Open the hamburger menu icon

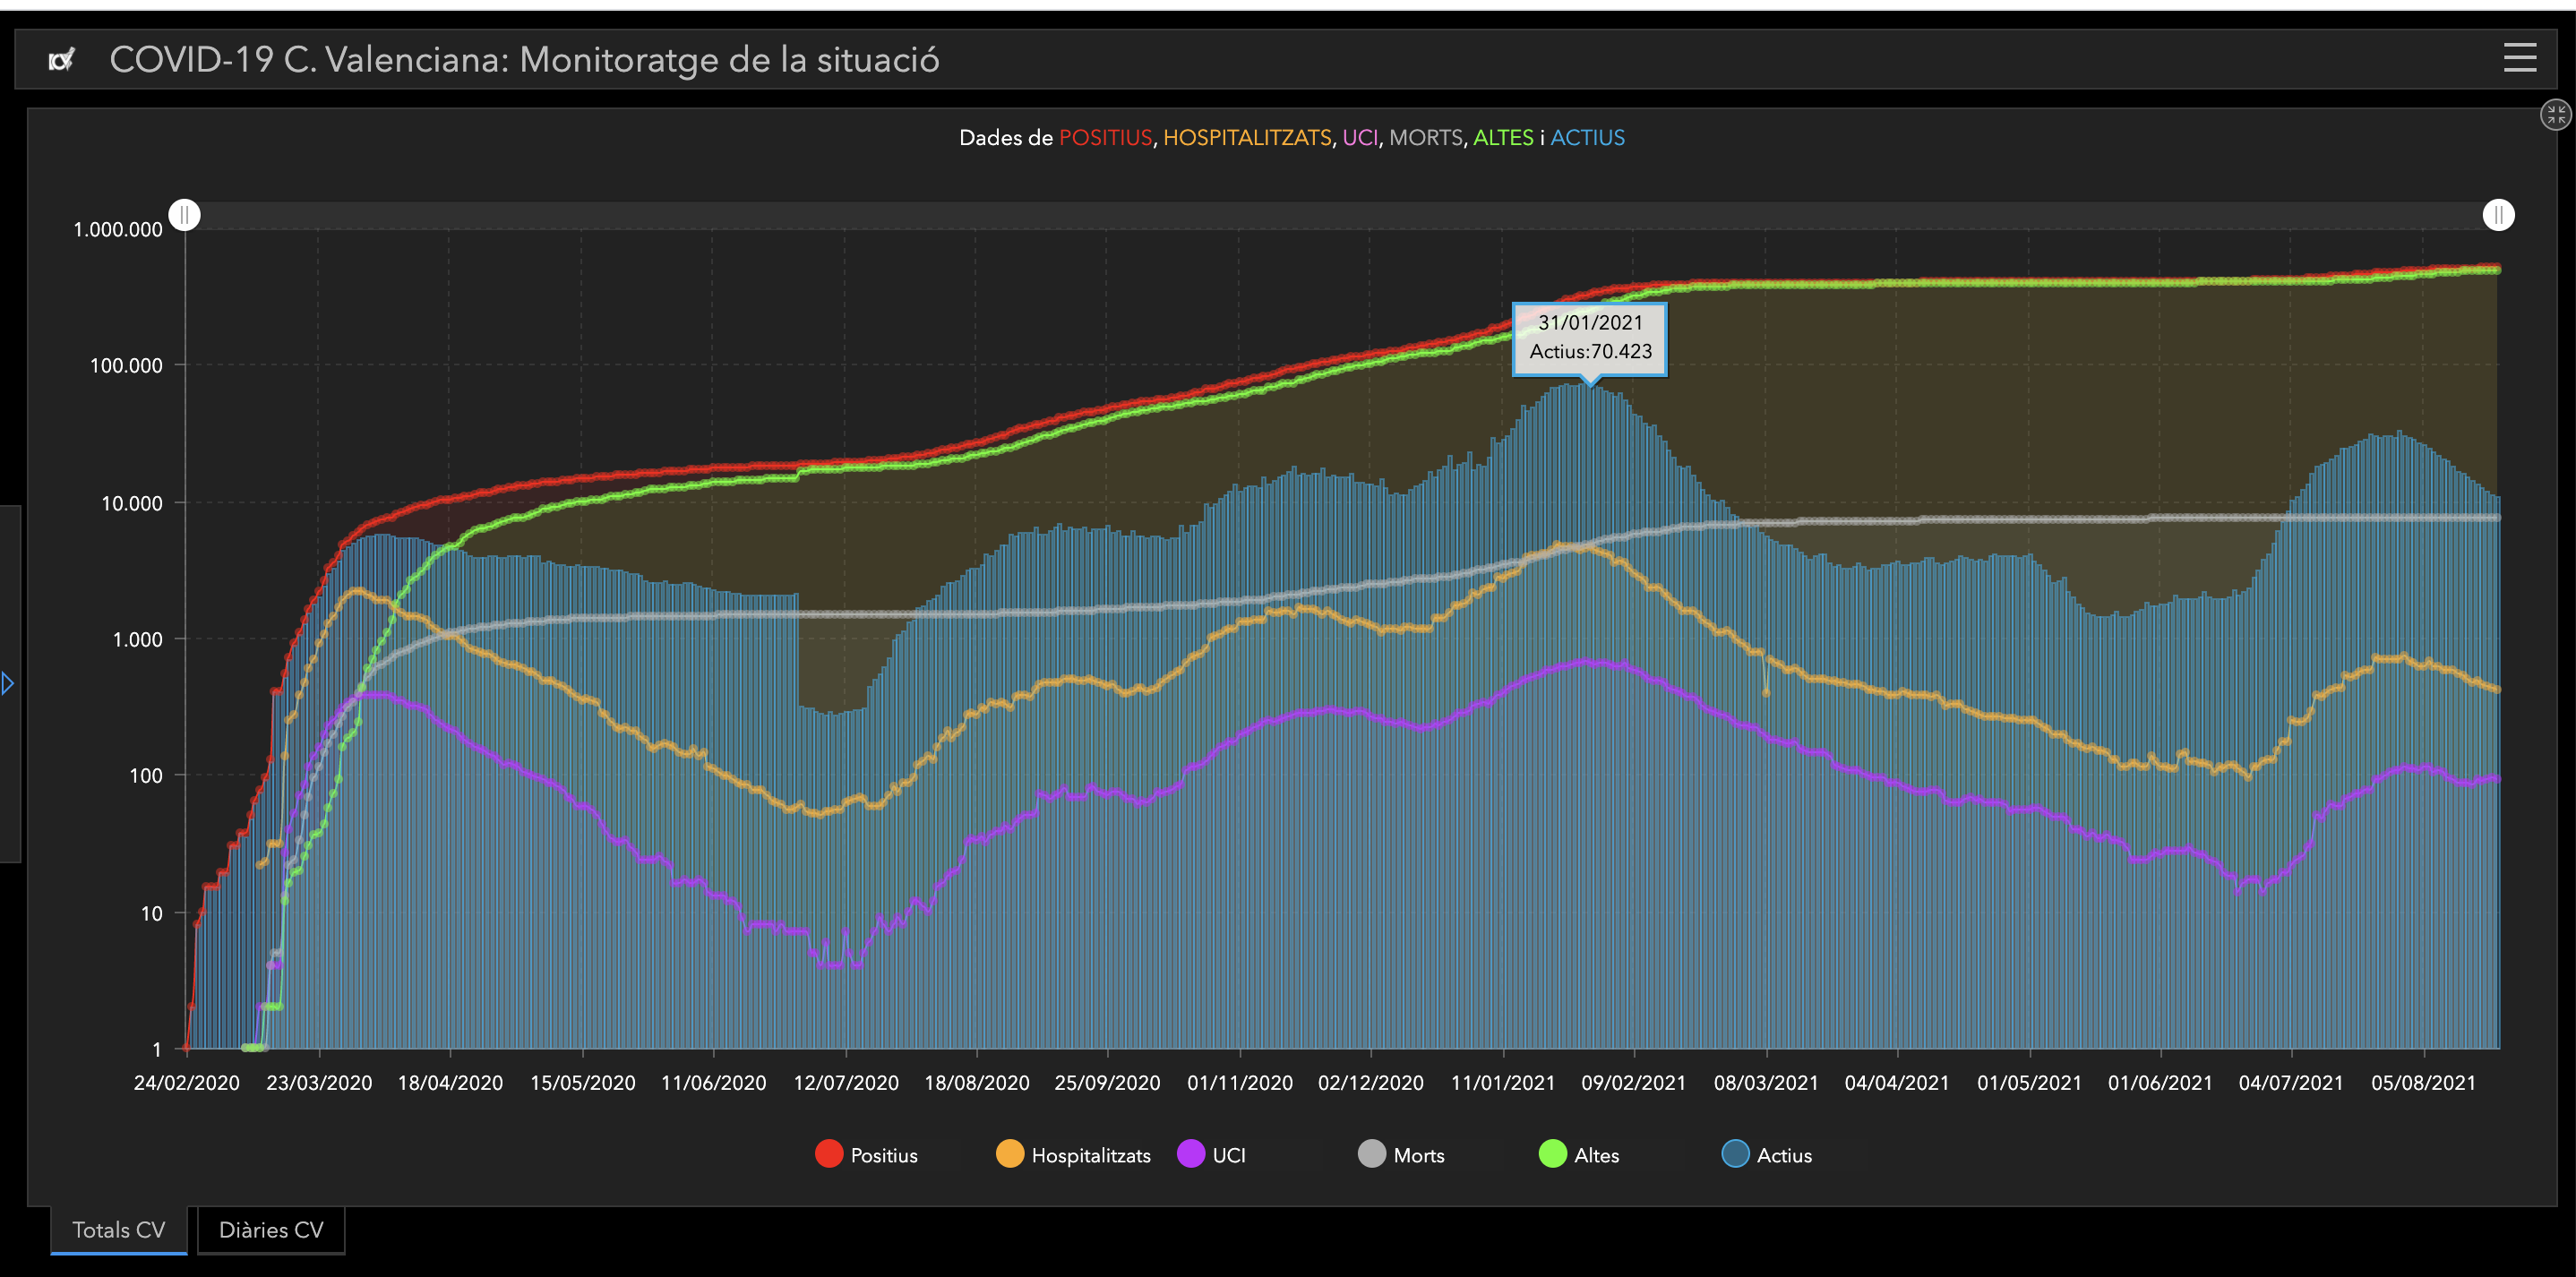coord(2519,58)
